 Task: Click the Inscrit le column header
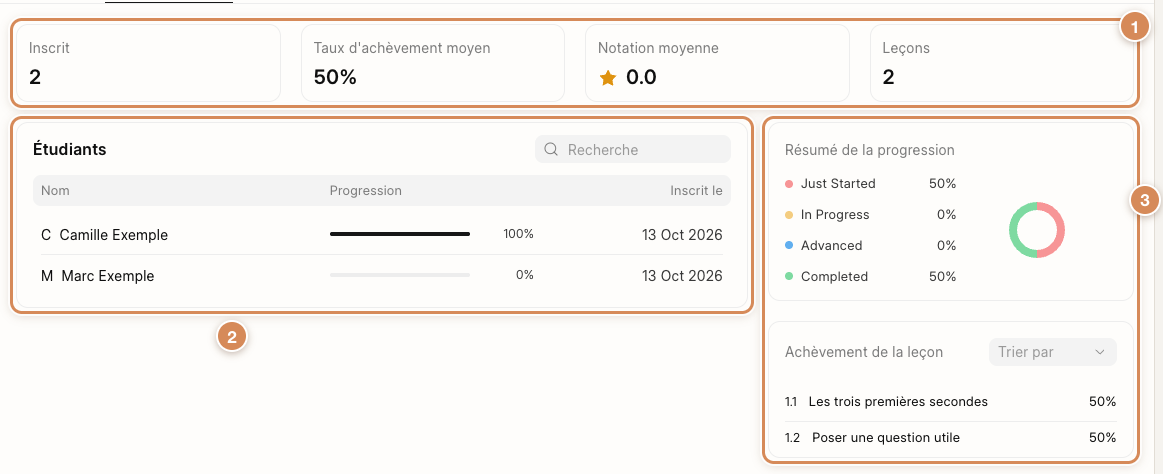(x=696, y=191)
